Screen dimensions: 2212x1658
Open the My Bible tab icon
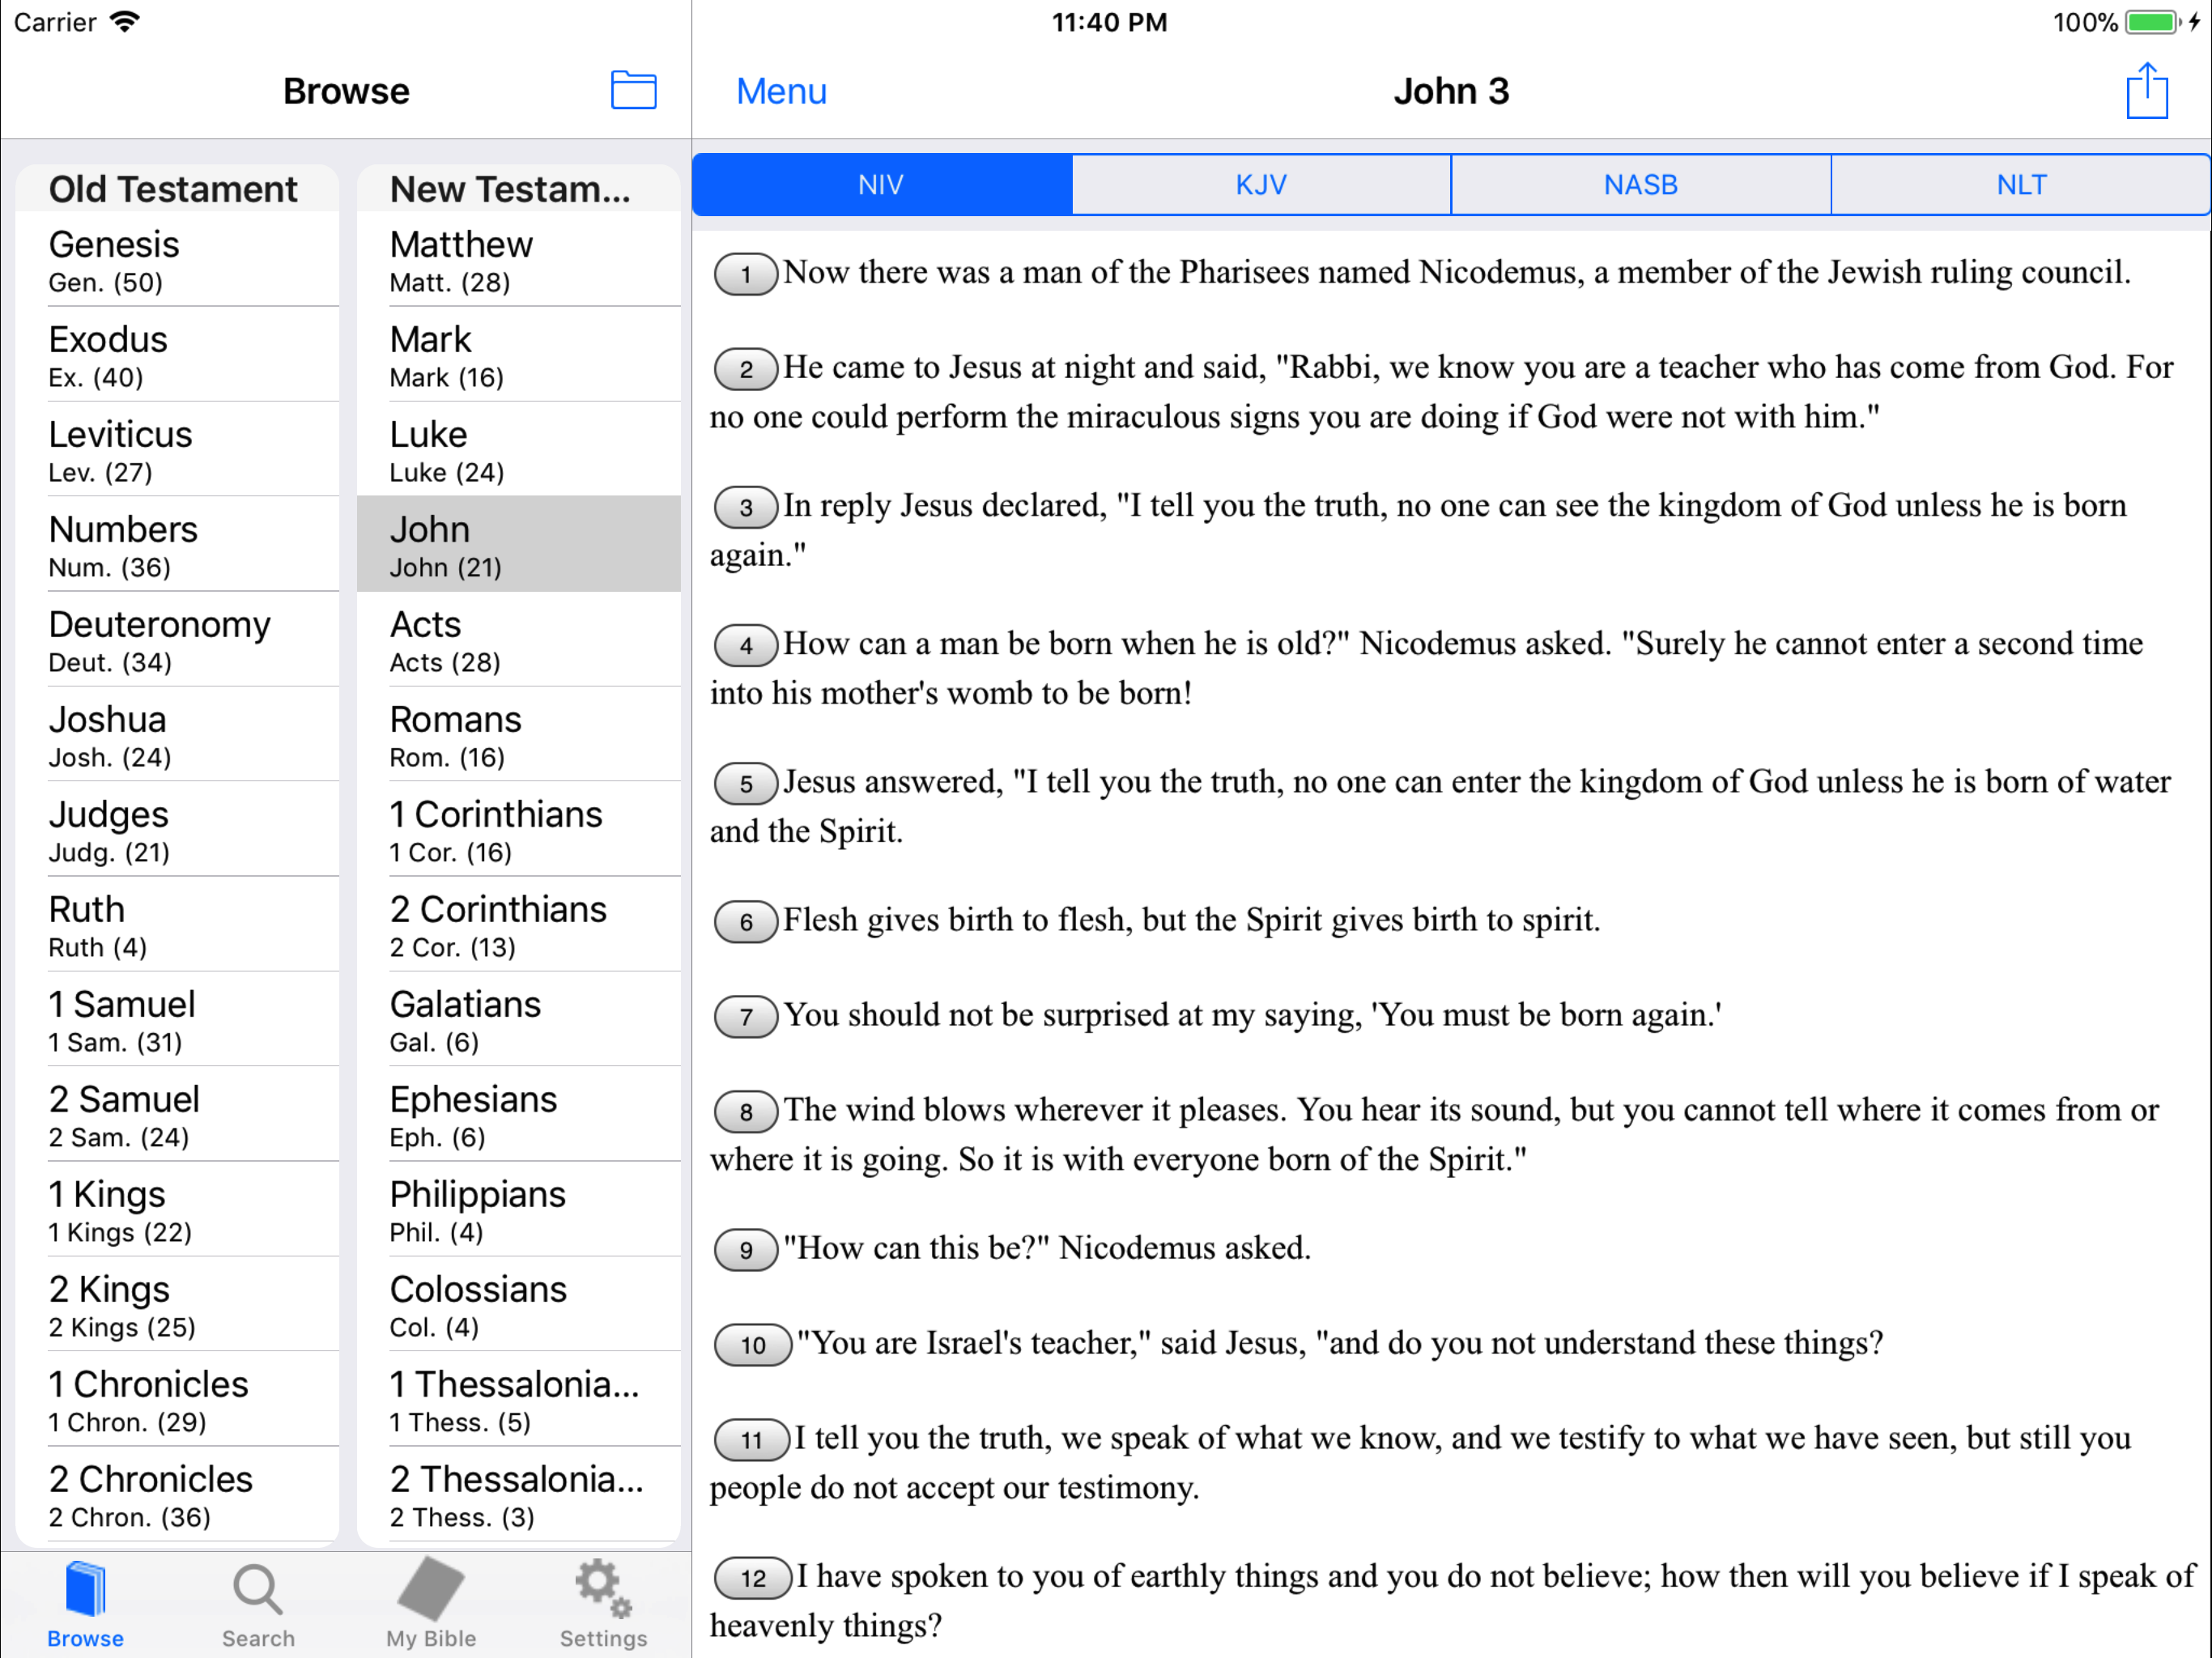coord(431,1588)
